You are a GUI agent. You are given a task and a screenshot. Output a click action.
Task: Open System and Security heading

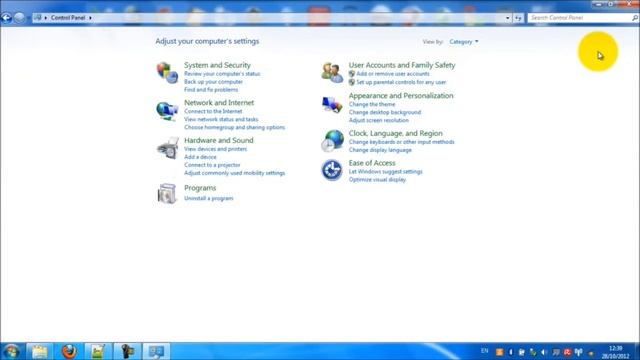coord(217,65)
